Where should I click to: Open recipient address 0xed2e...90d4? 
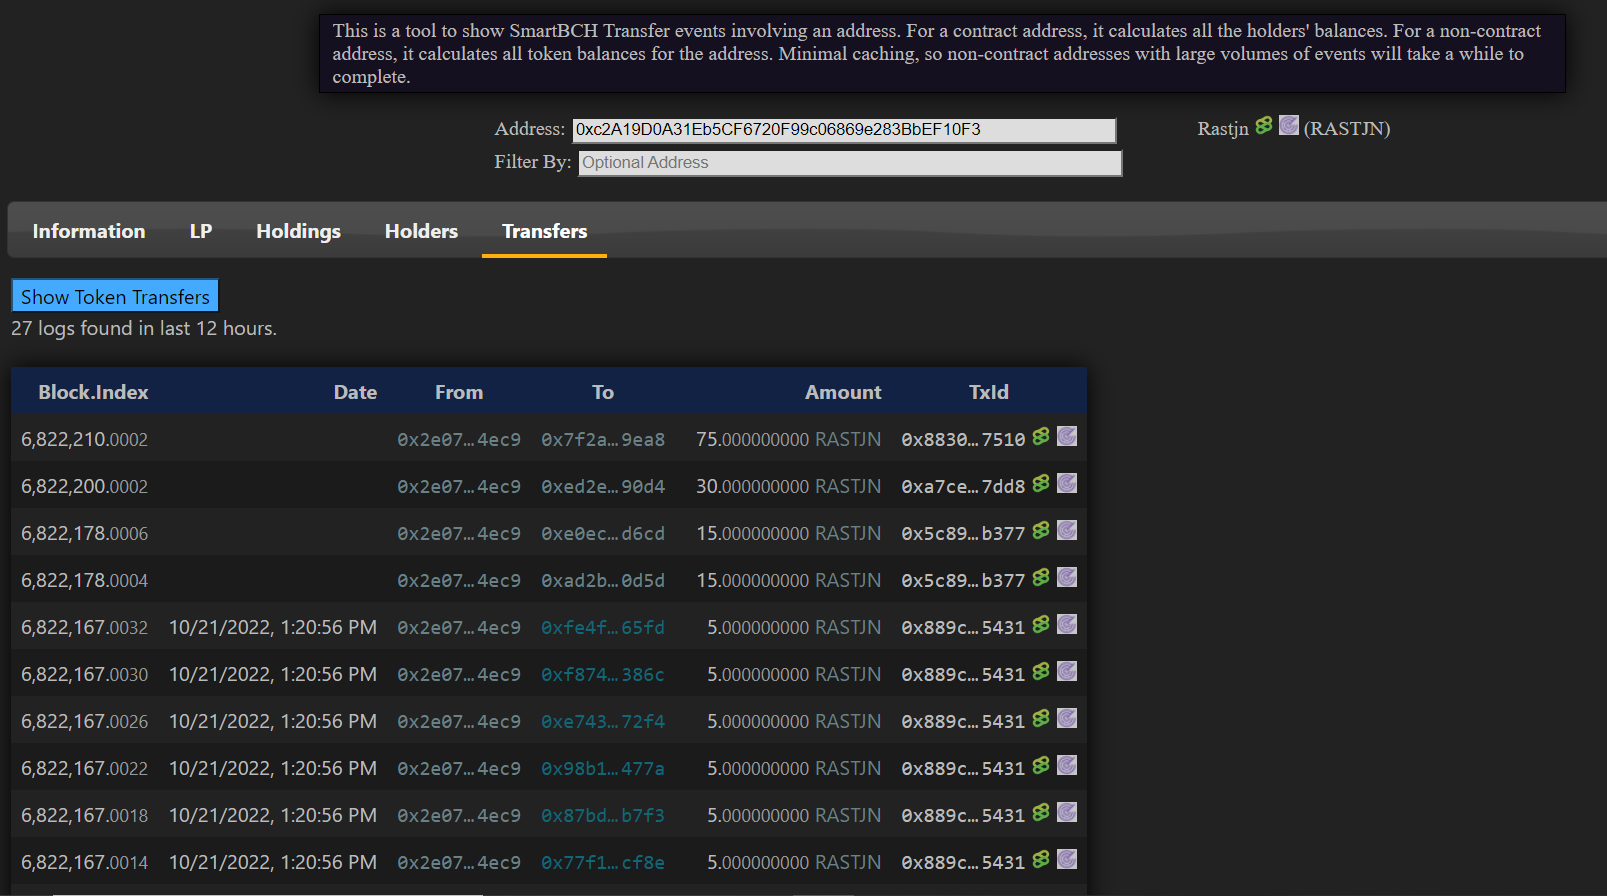pos(603,486)
